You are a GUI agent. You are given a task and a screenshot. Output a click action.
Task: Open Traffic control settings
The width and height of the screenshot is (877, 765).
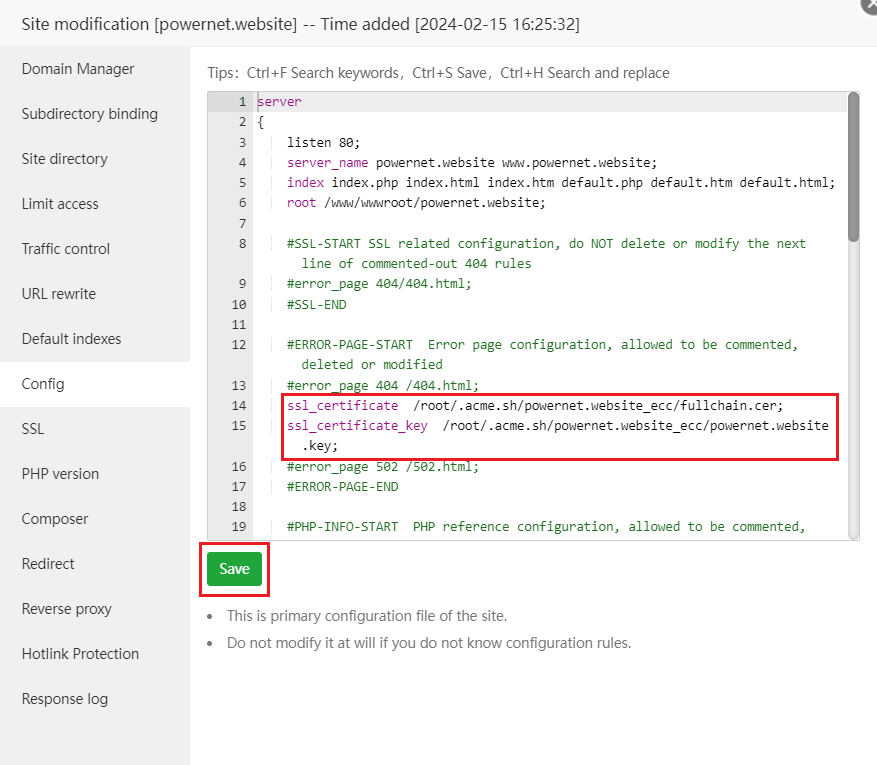pyautogui.click(x=66, y=249)
